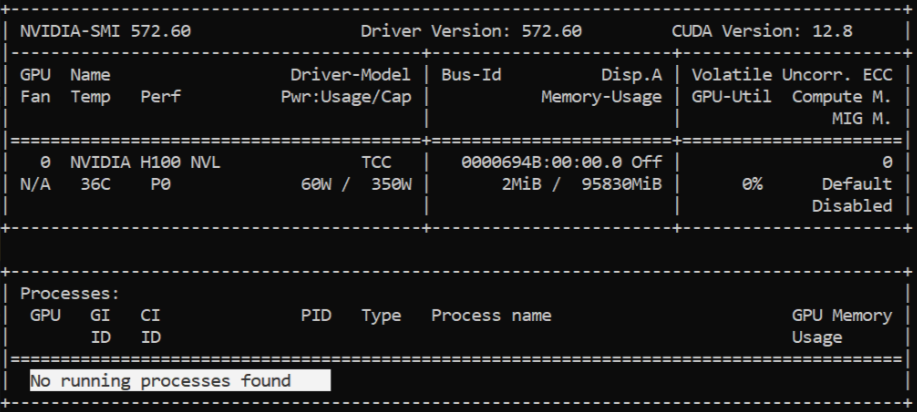Click the Processes: section heading
This screenshot has width=917, height=412.
click(x=70, y=293)
